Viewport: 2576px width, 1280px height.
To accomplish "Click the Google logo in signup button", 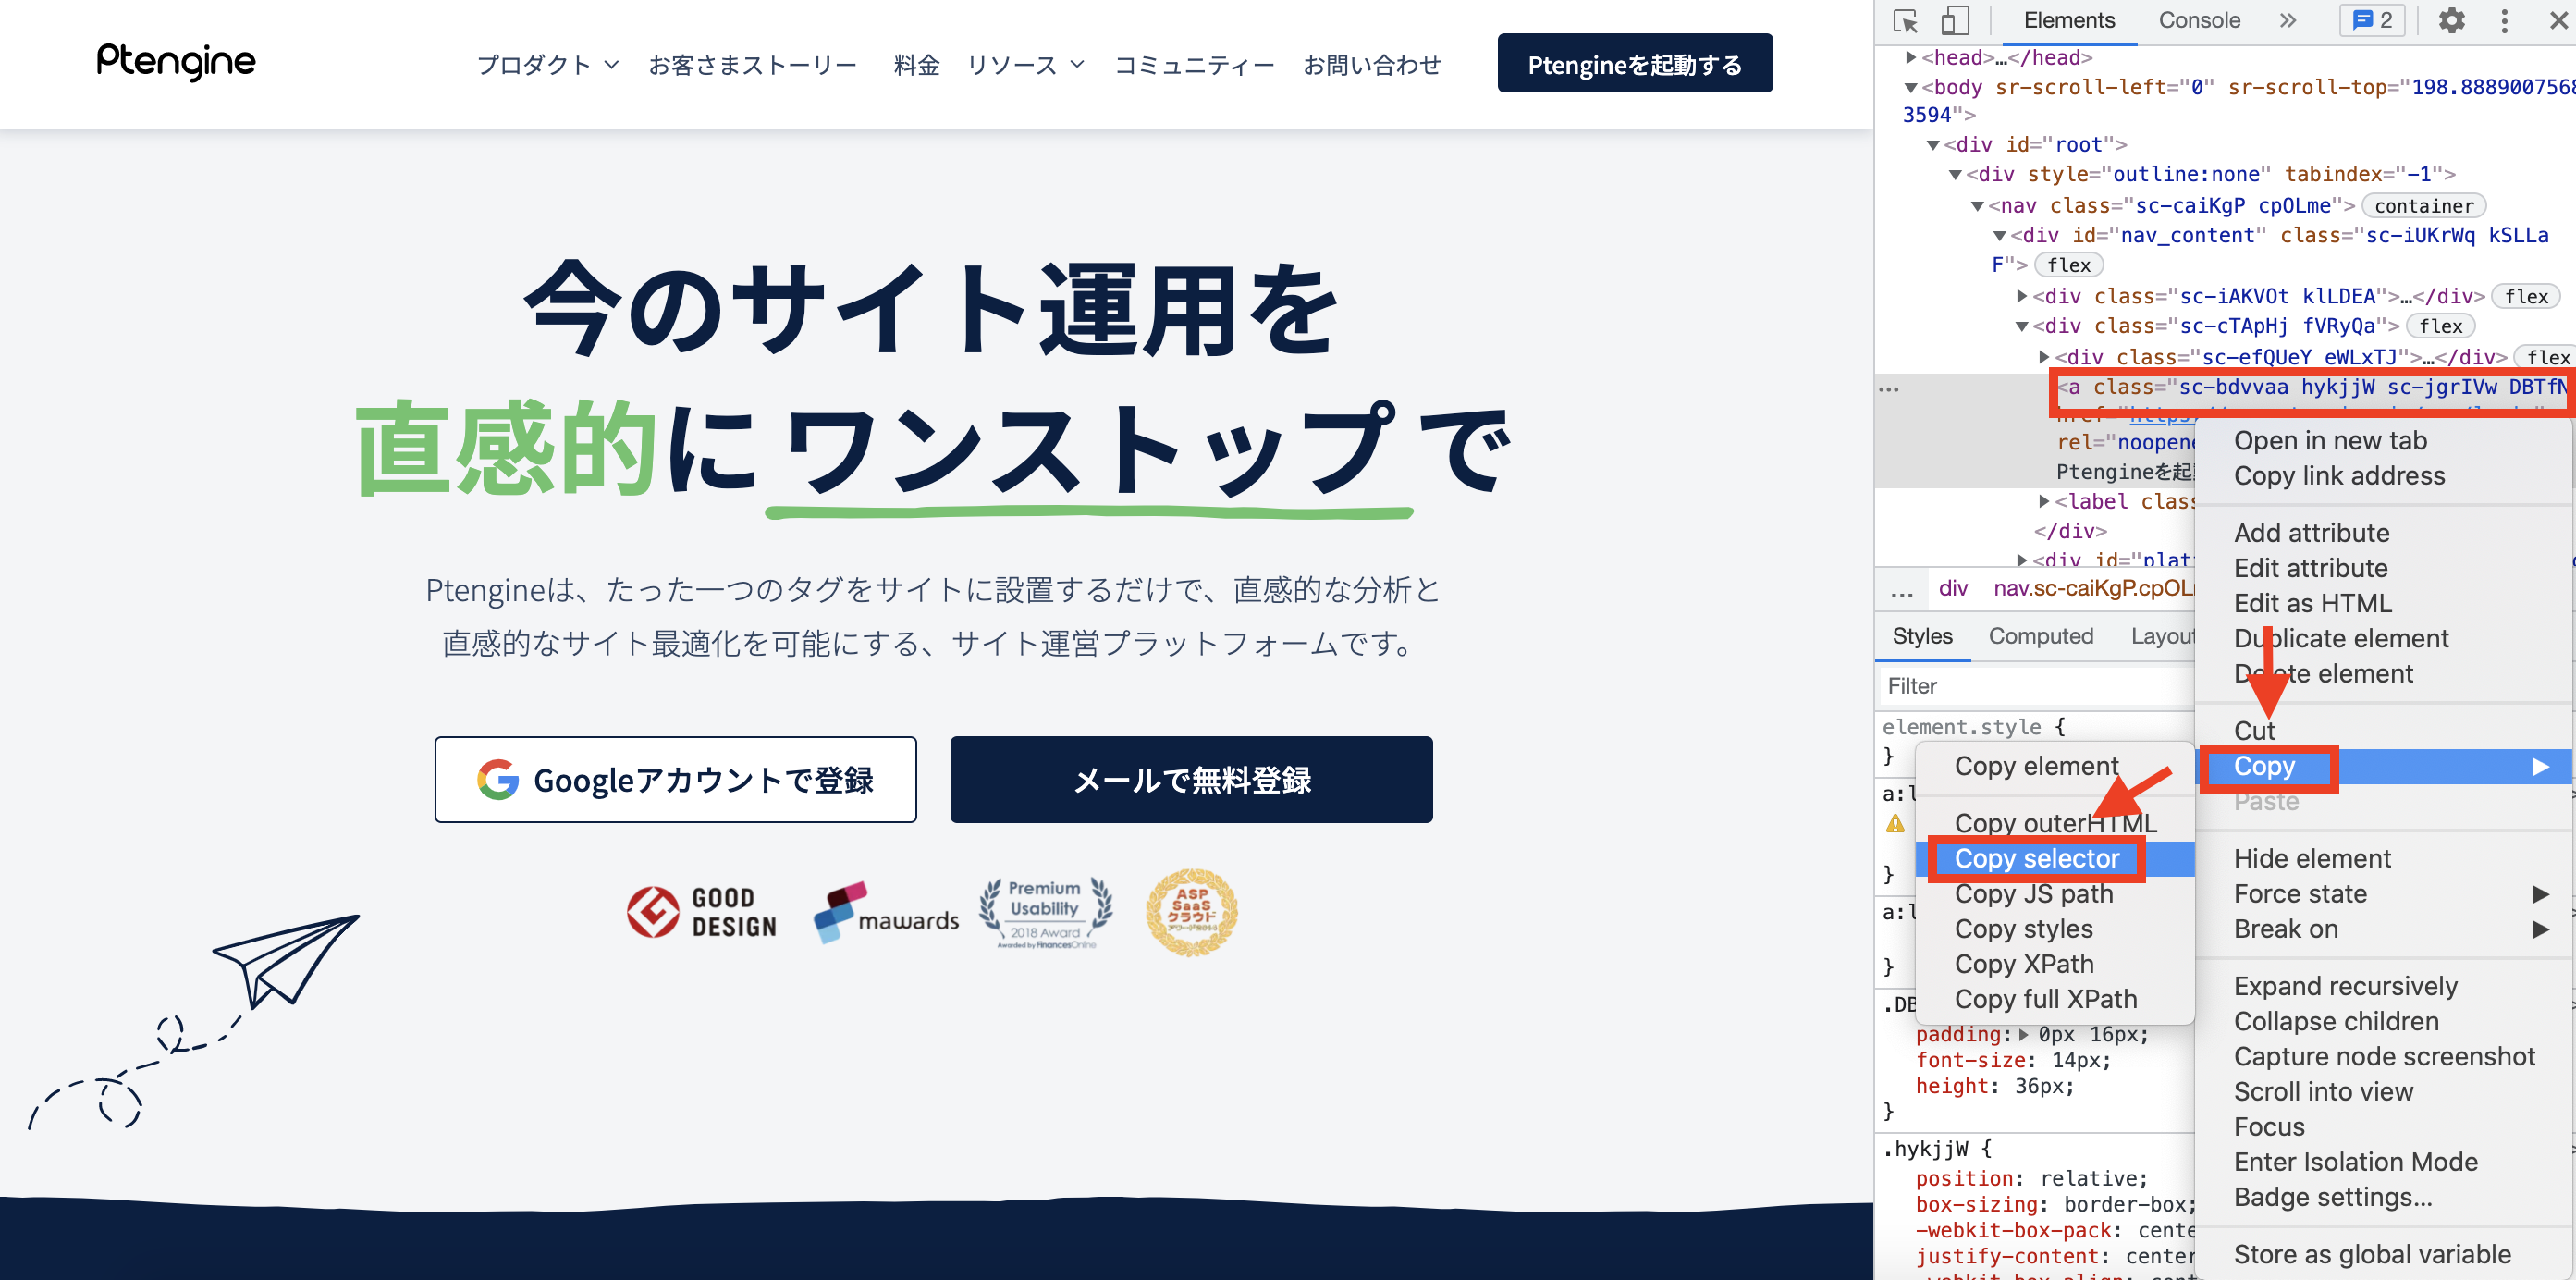I will point(498,780).
